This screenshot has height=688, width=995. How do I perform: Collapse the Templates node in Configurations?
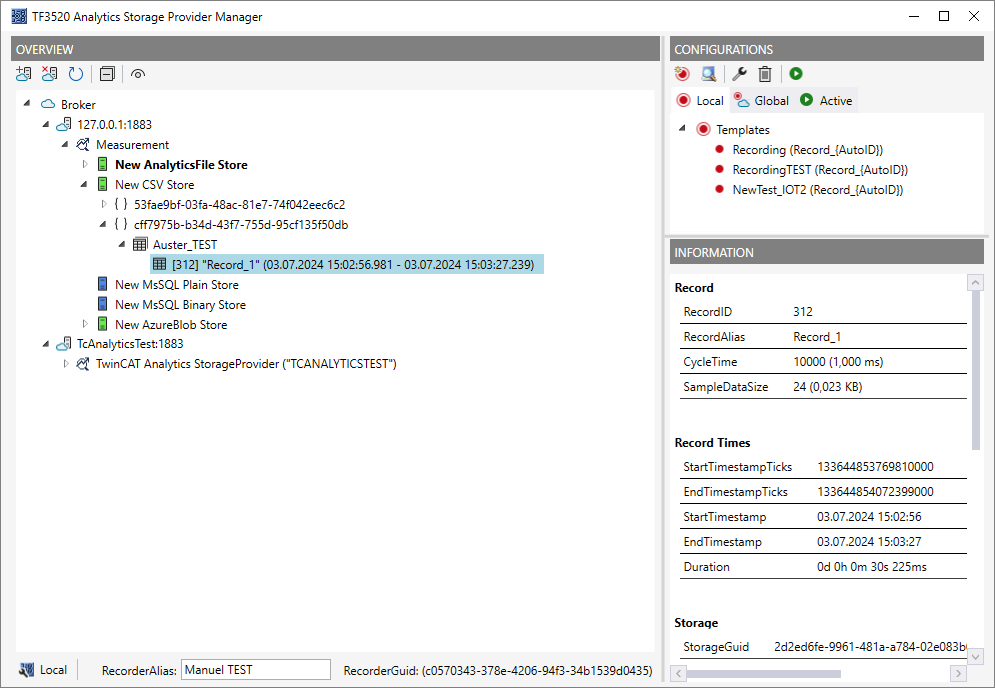[682, 128]
